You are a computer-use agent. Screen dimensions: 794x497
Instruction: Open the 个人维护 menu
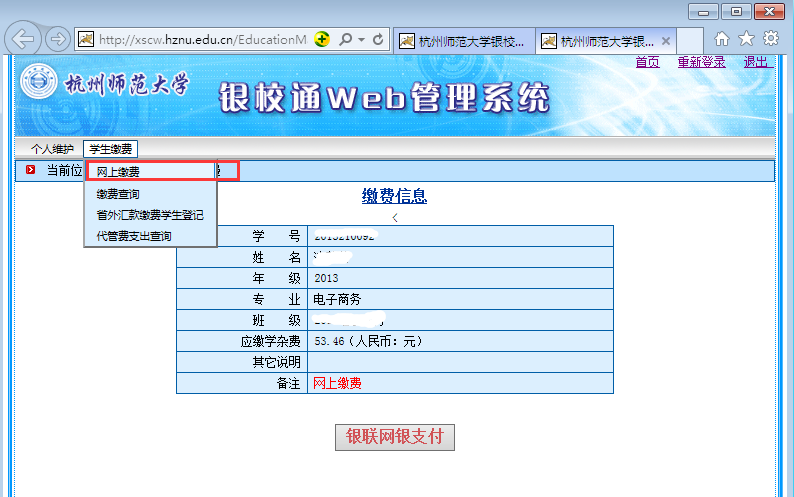click(52, 149)
